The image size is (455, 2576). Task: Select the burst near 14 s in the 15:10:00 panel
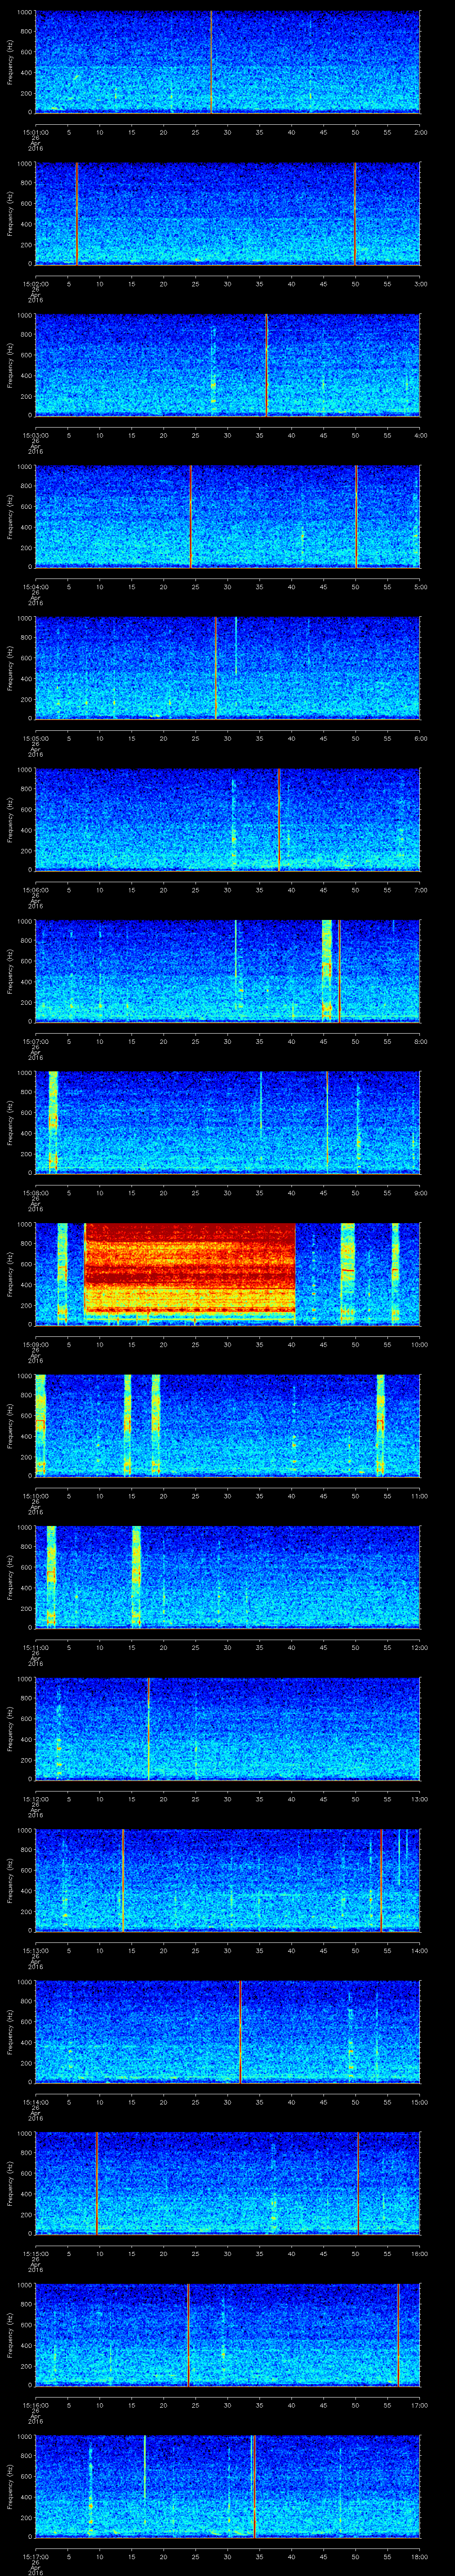[127, 1425]
